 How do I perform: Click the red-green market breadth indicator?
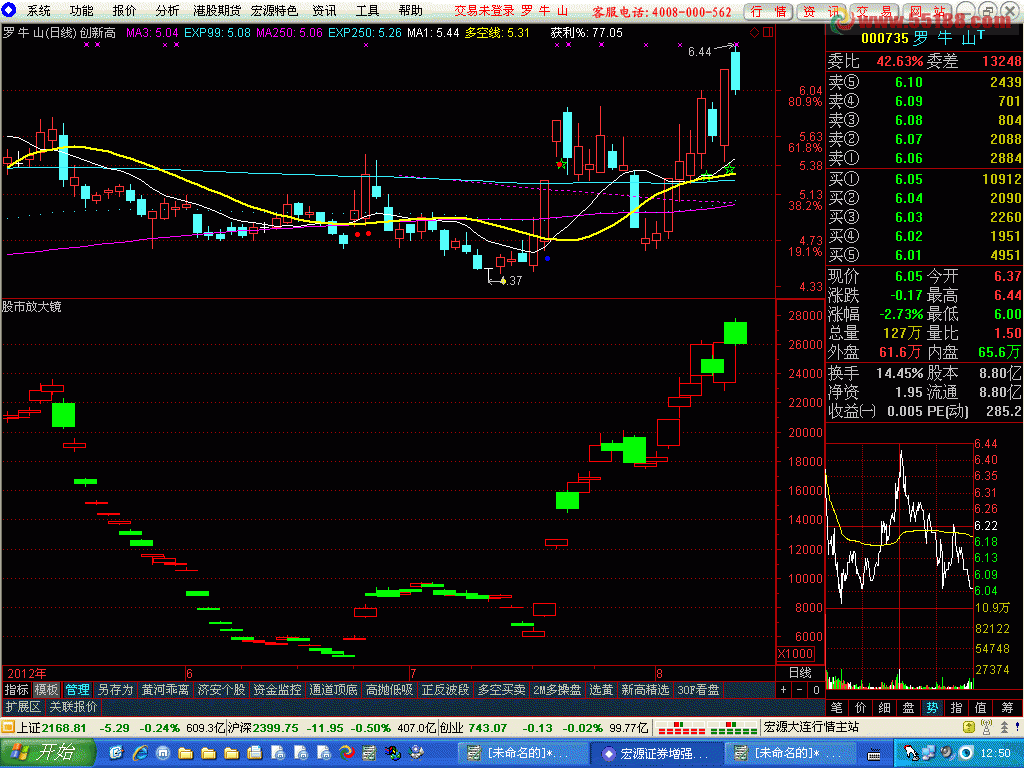click(x=707, y=727)
